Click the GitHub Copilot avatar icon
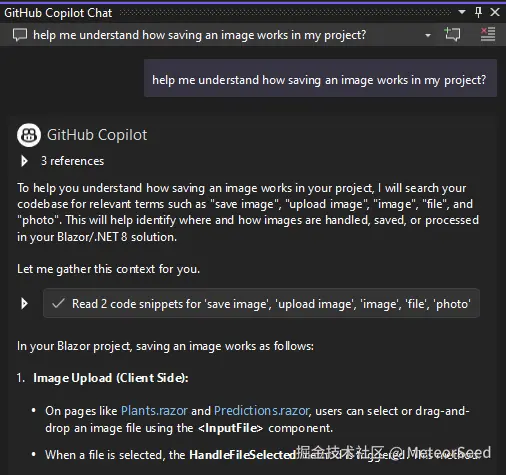Image resolution: width=506 pixels, height=475 pixels. [x=29, y=135]
